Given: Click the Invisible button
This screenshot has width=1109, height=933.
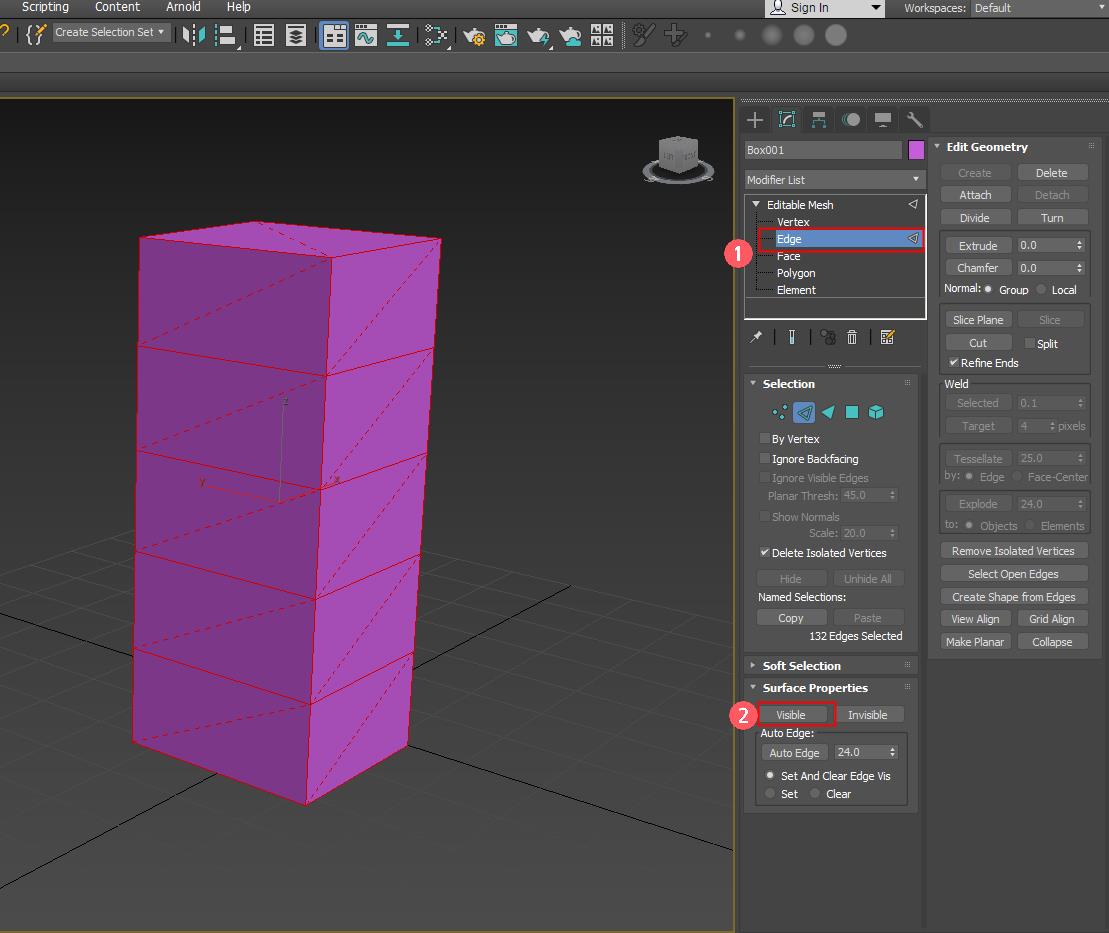Looking at the screenshot, I should [x=868, y=715].
